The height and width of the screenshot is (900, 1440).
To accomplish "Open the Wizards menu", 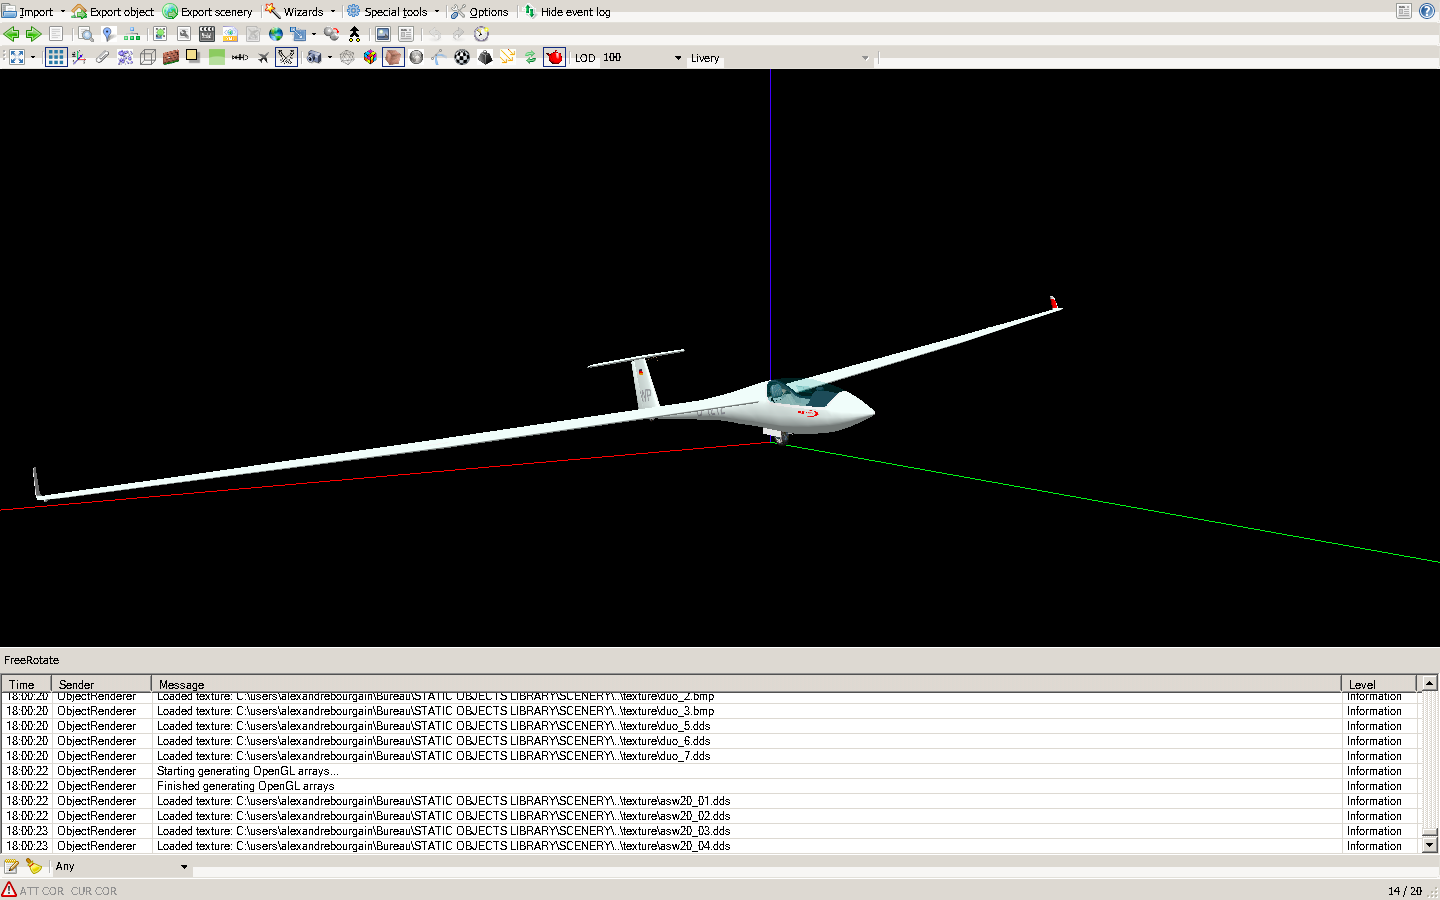I will click(301, 12).
